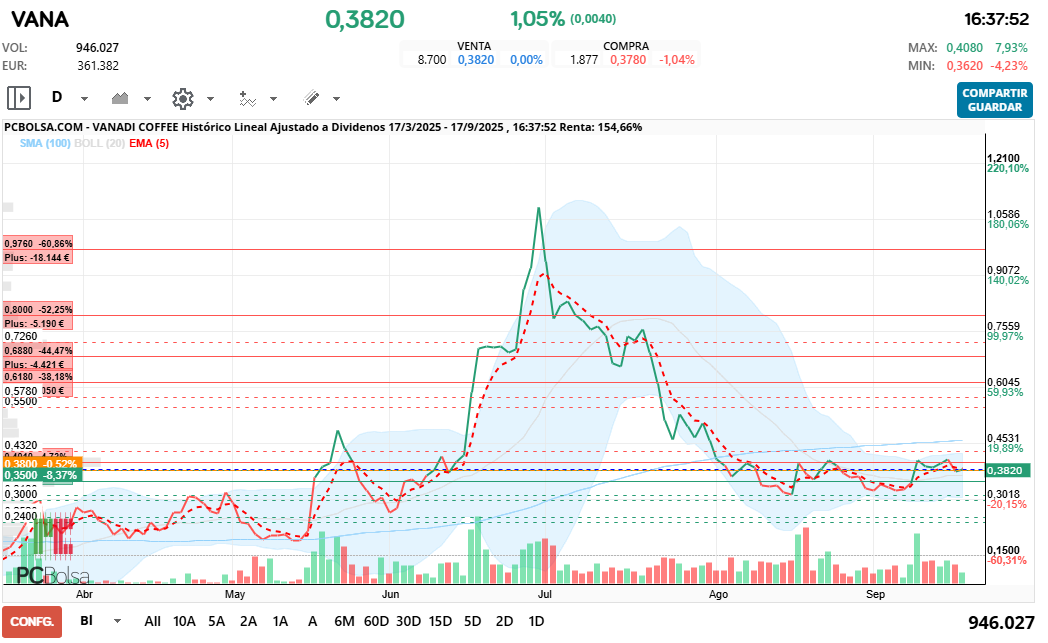This screenshot has height=643, width=1048.
Task: Select the 2A time range
Action: tap(249, 621)
